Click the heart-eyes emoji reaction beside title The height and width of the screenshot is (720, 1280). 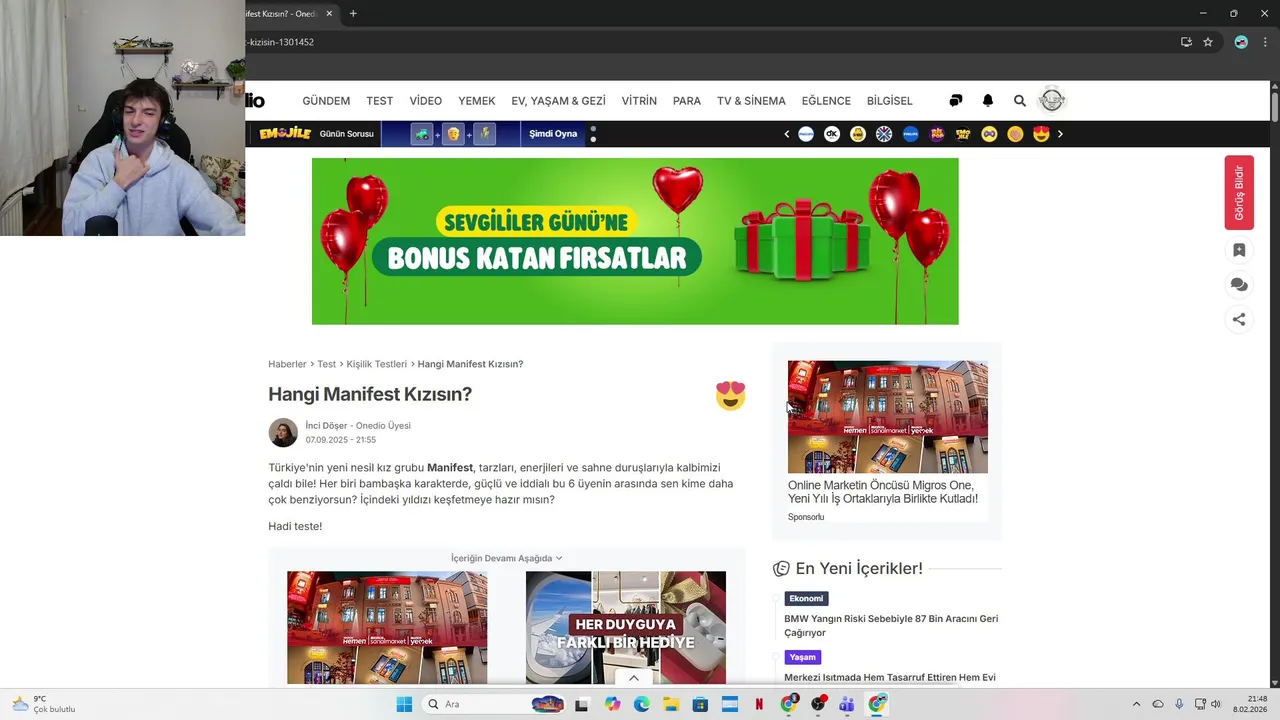click(731, 396)
